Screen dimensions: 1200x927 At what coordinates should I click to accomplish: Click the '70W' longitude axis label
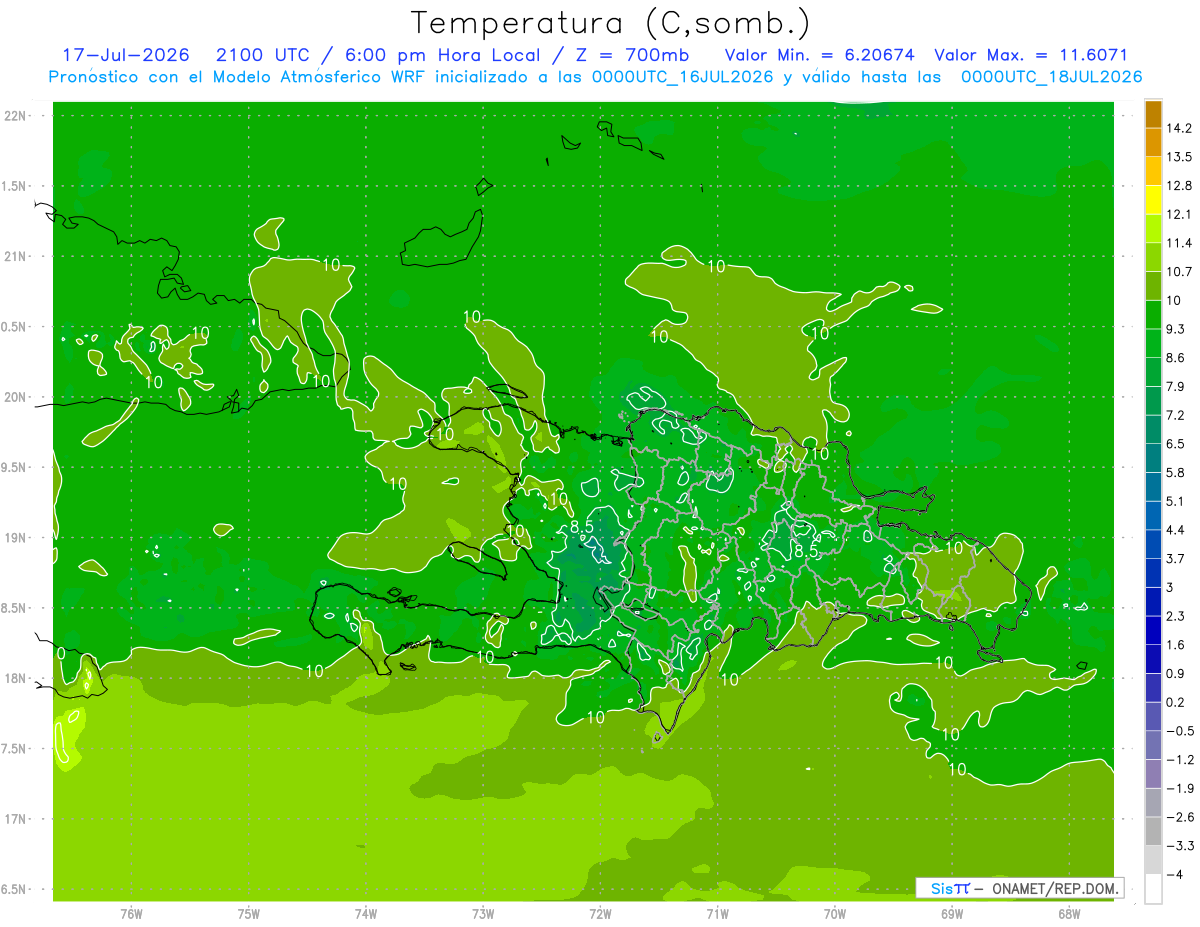[x=834, y=913]
